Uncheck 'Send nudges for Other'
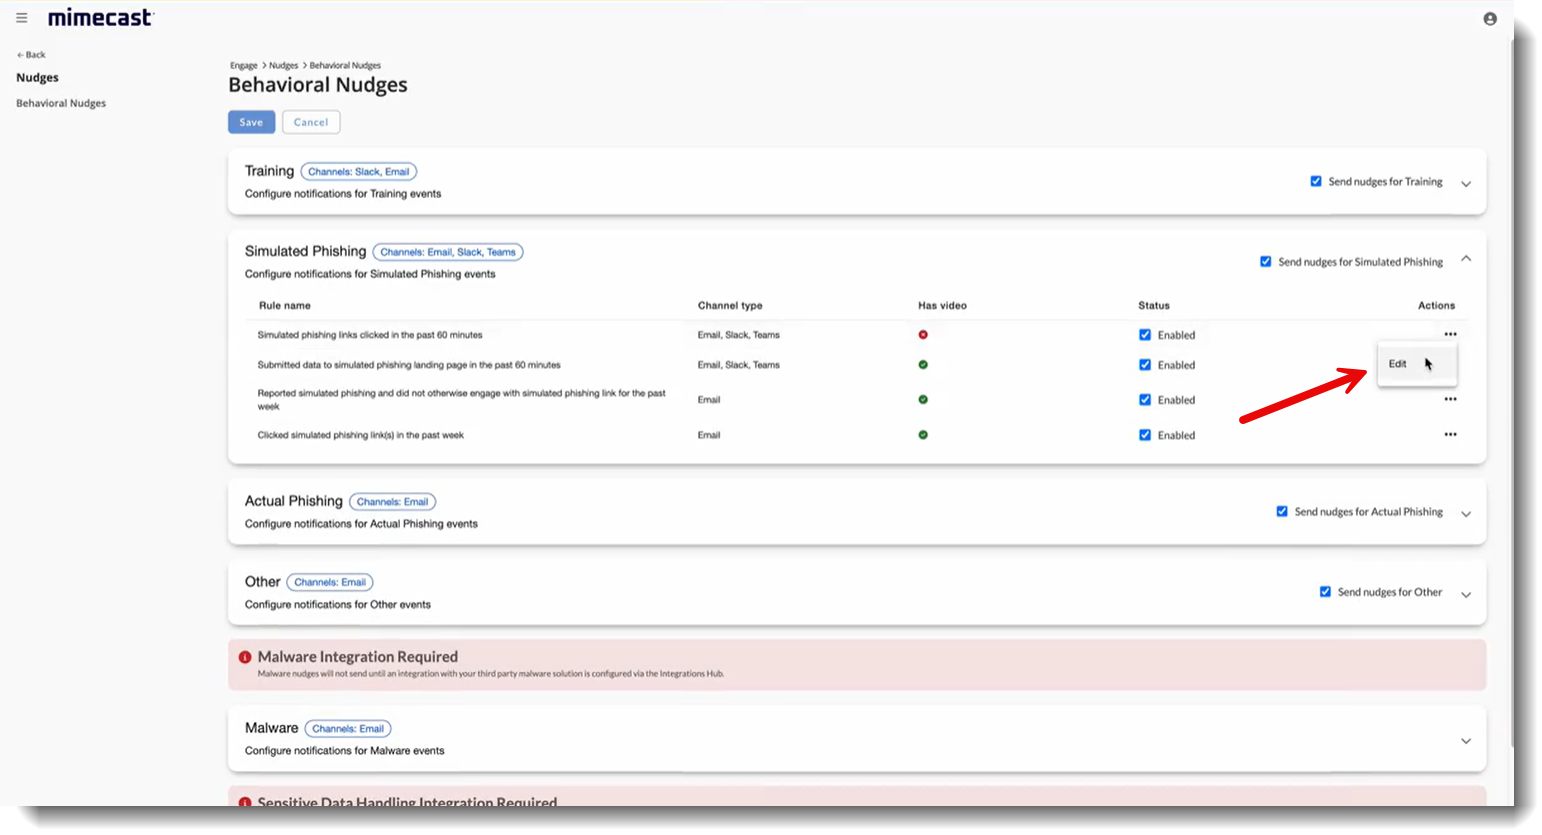This screenshot has width=1542, height=835. 1326,591
